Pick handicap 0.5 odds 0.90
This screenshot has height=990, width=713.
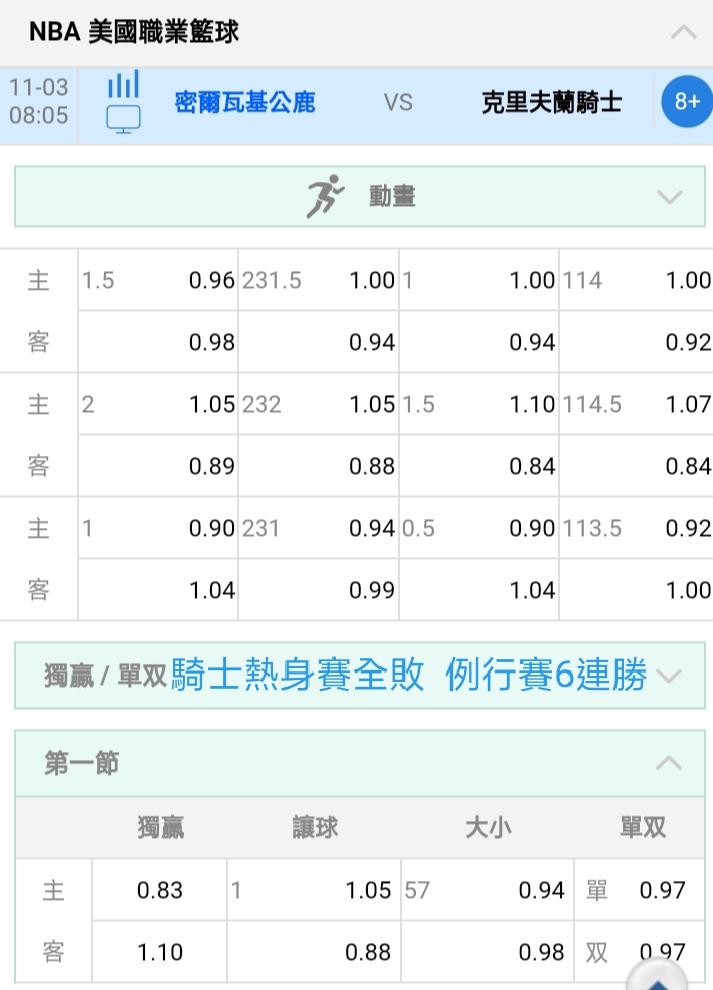click(479, 528)
